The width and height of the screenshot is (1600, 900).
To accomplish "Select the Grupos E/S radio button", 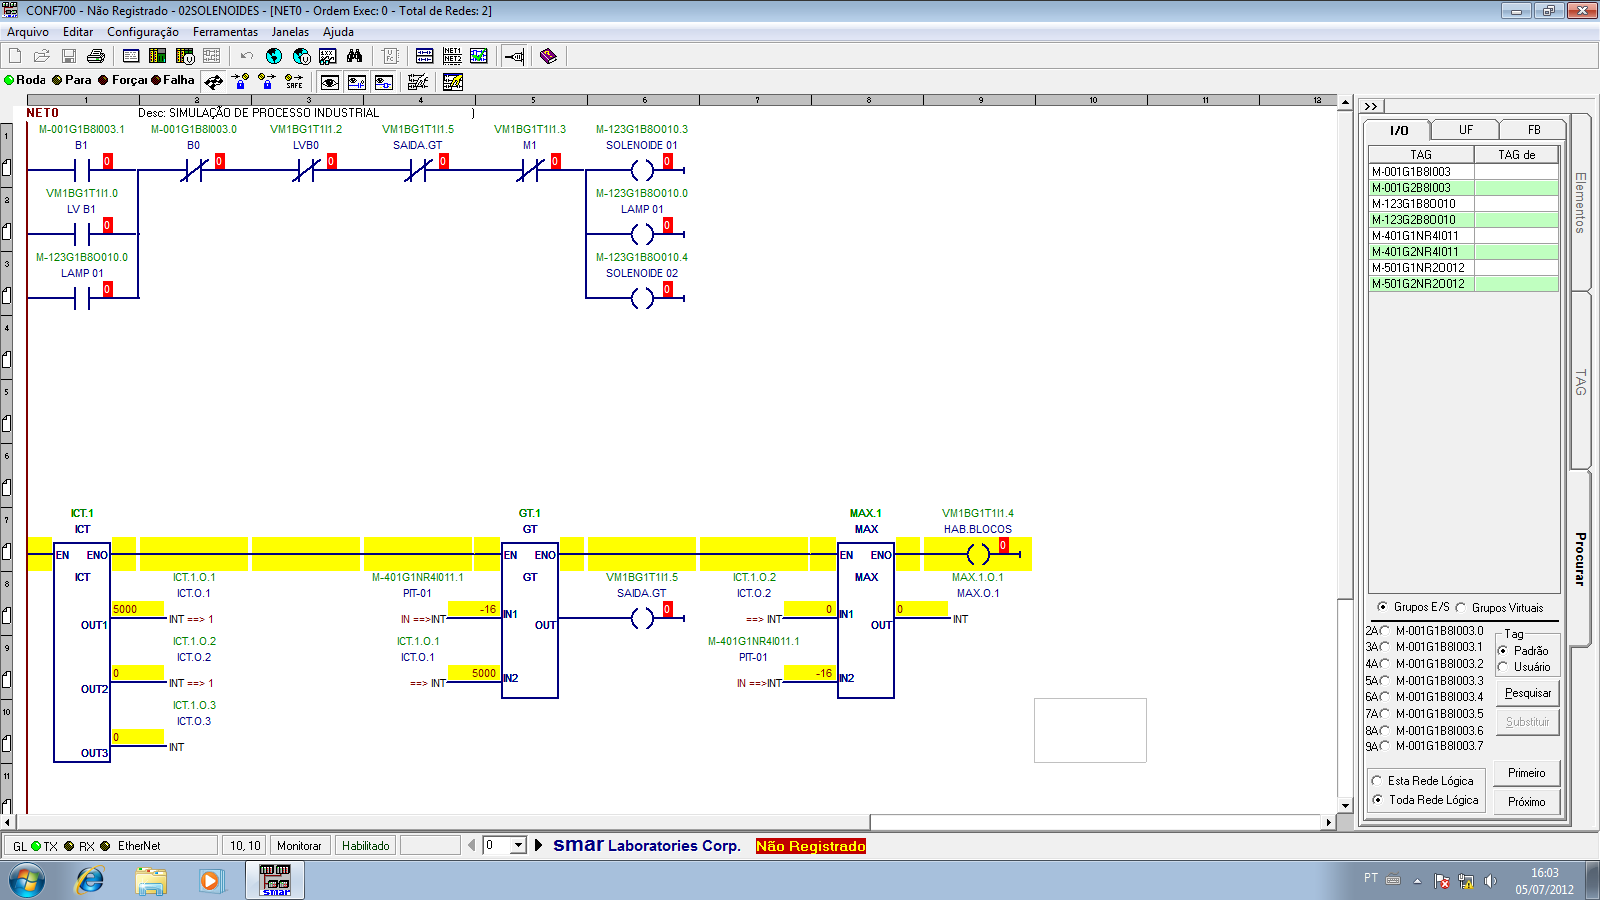I will coord(1383,607).
